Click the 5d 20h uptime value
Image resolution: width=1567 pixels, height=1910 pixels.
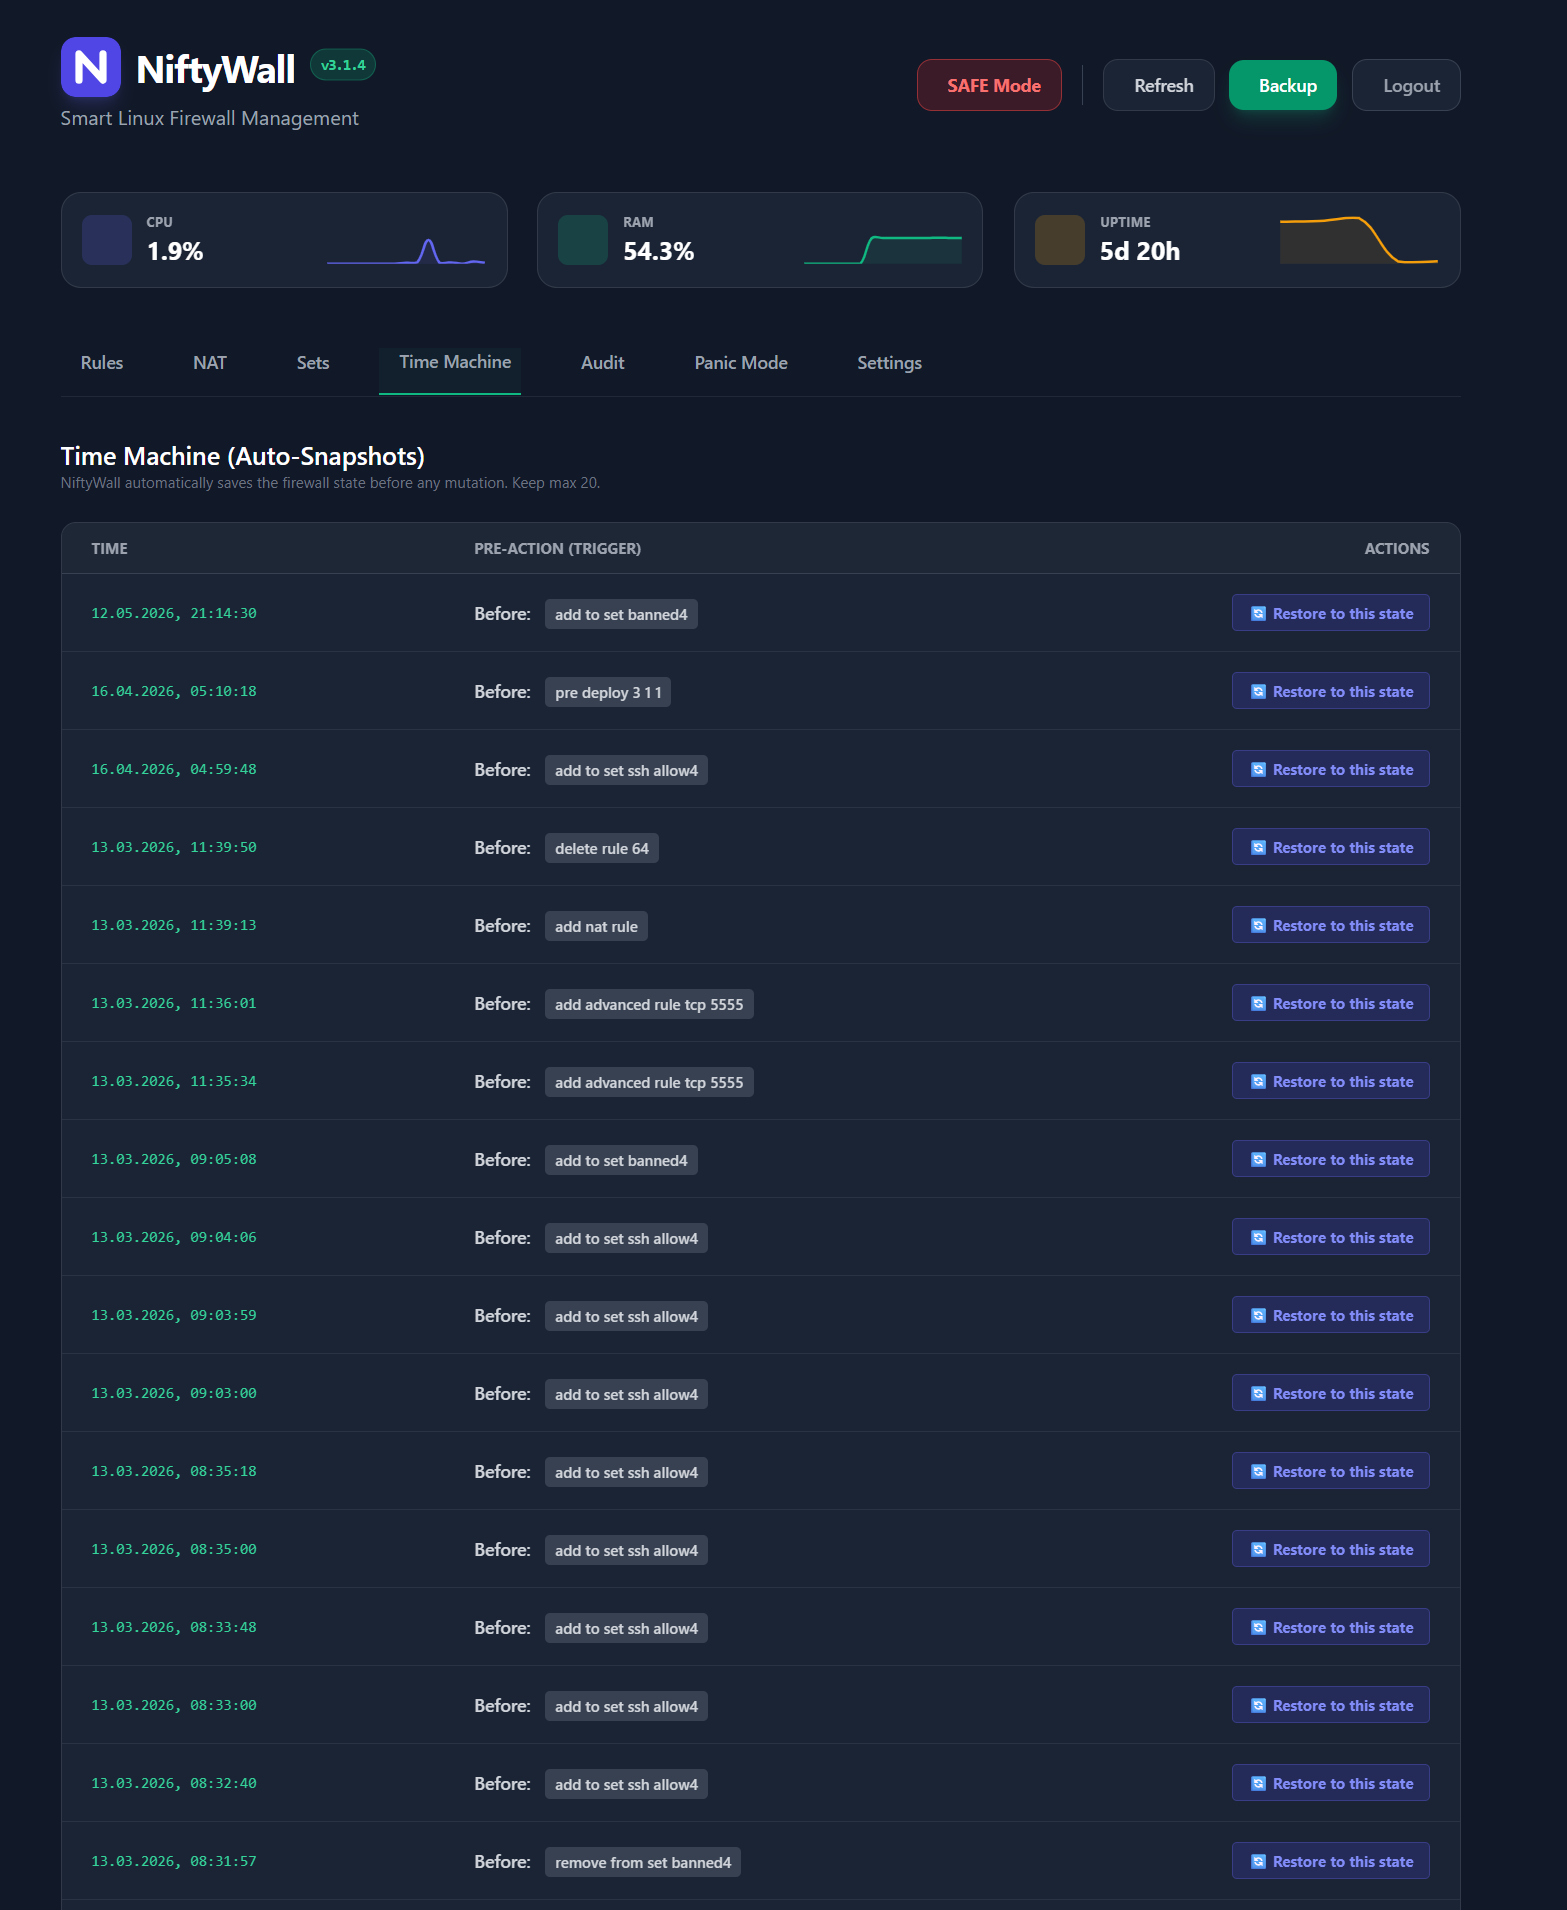point(1140,251)
